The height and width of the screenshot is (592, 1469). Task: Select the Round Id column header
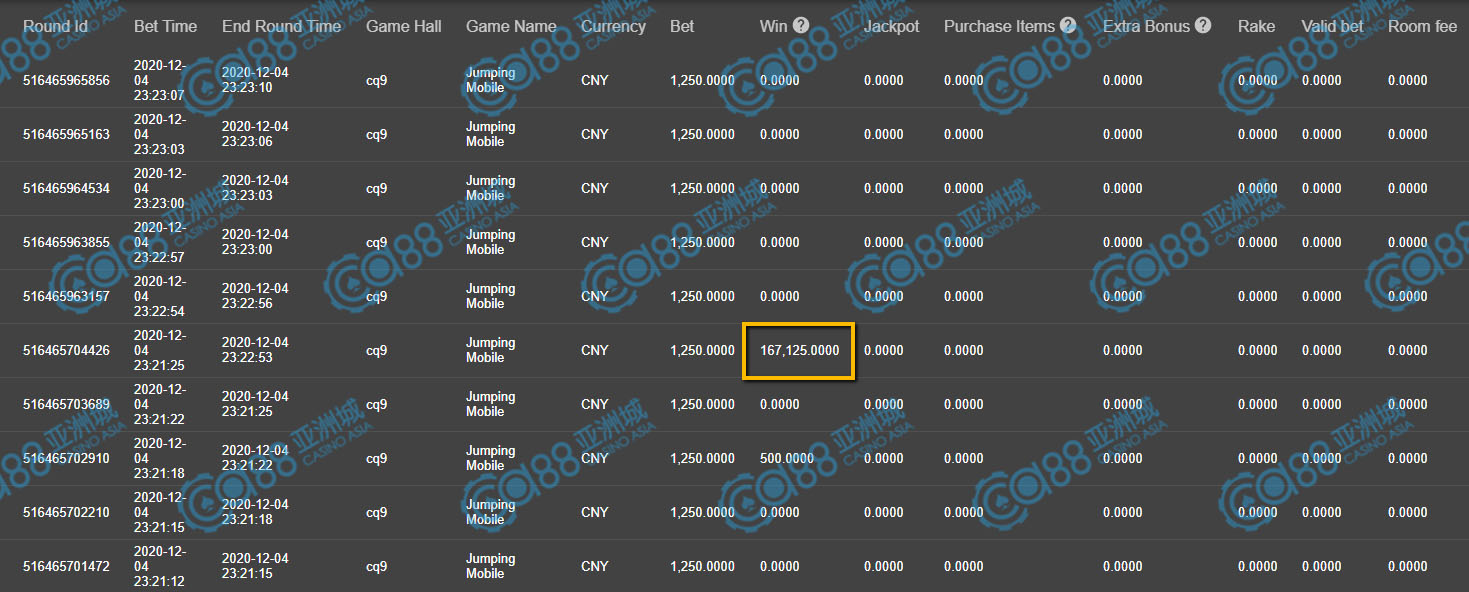coord(62,26)
